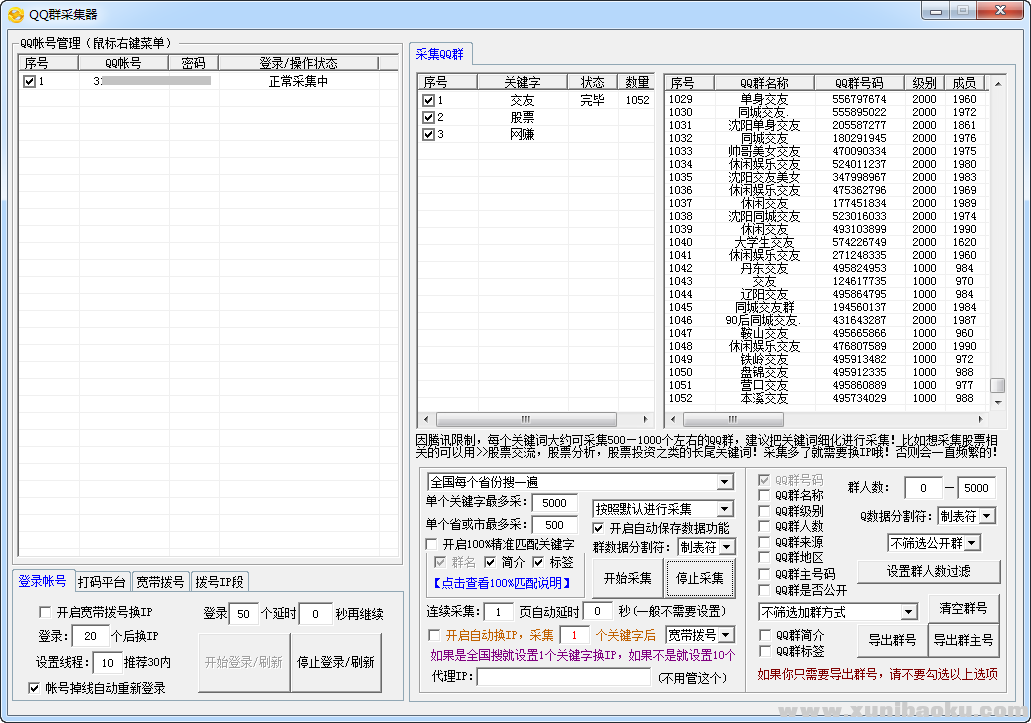Click right arrow of keyword list horizontal scrollbar
Screen dimensions: 1031x723
coord(648,420)
